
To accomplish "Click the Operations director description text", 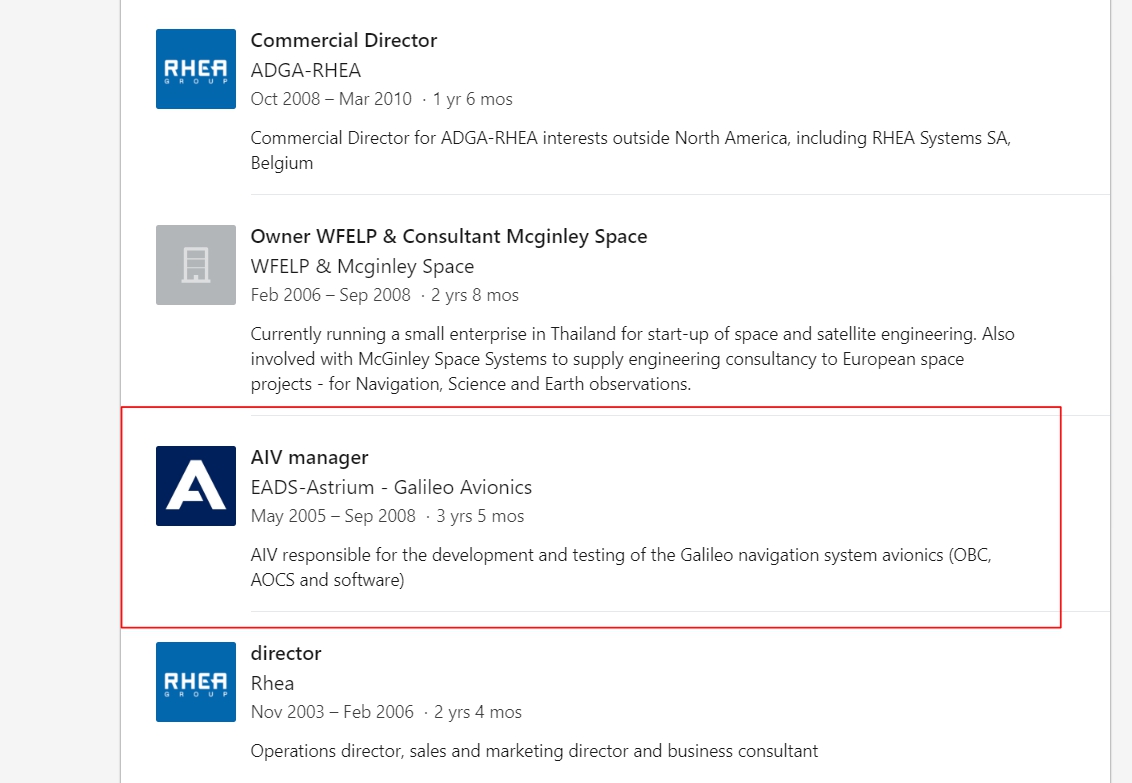I will (x=534, y=750).
